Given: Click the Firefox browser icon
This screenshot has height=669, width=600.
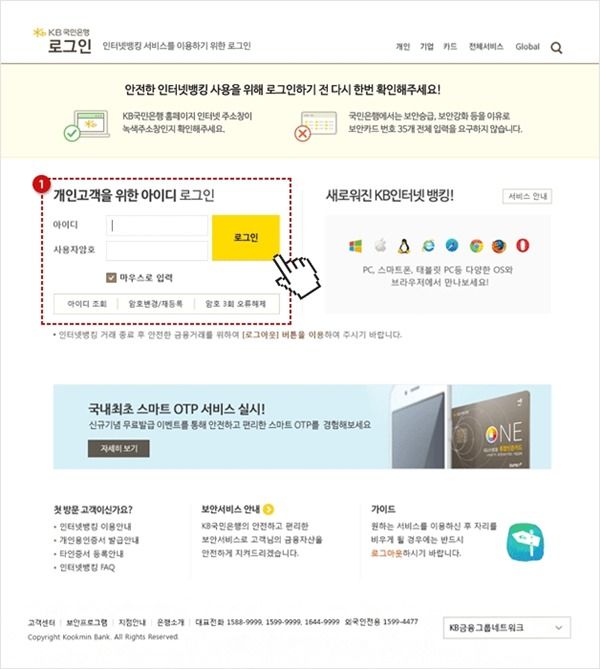Looking at the screenshot, I should click(x=498, y=246).
